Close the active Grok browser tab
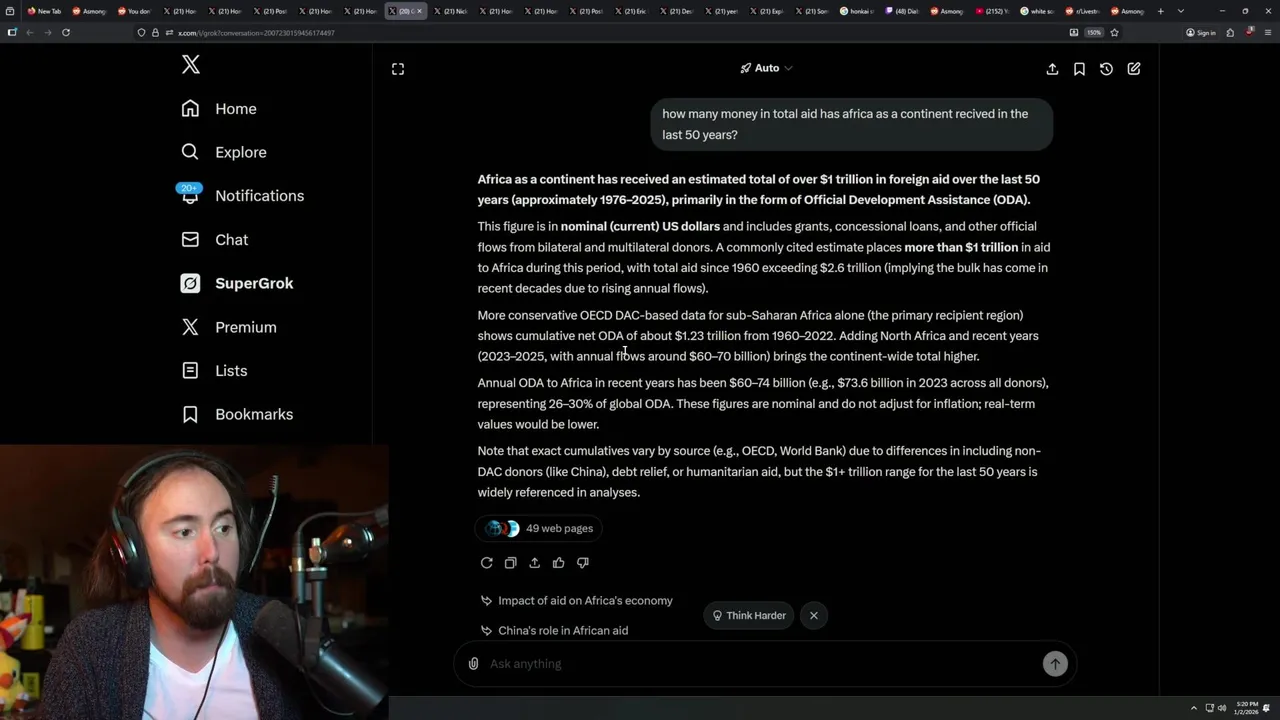1280x720 pixels. coord(419,11)
